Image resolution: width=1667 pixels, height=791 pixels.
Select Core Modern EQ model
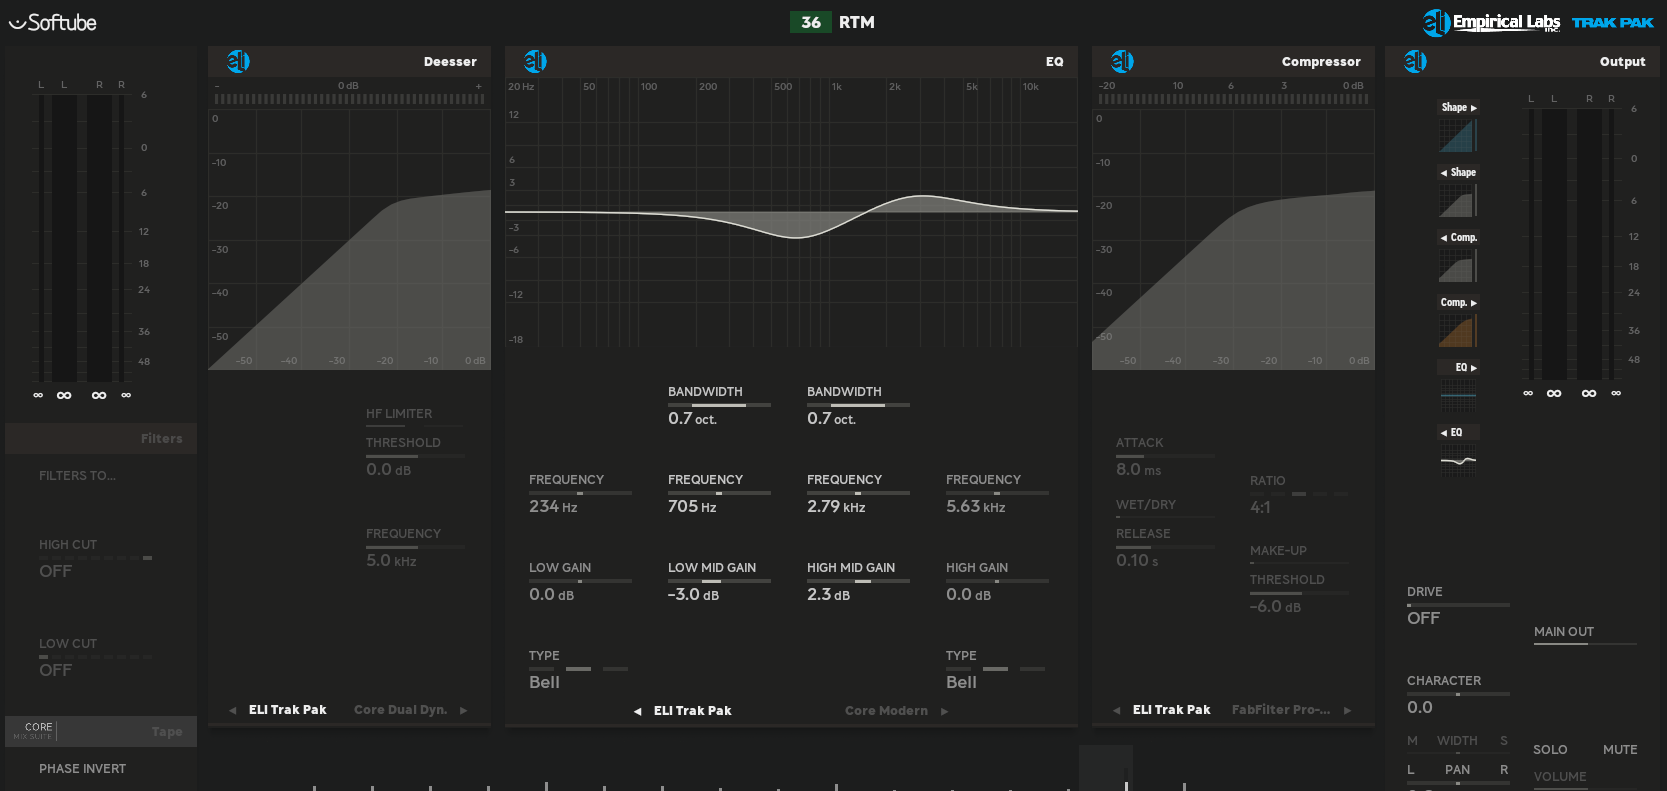pos(886,711)
